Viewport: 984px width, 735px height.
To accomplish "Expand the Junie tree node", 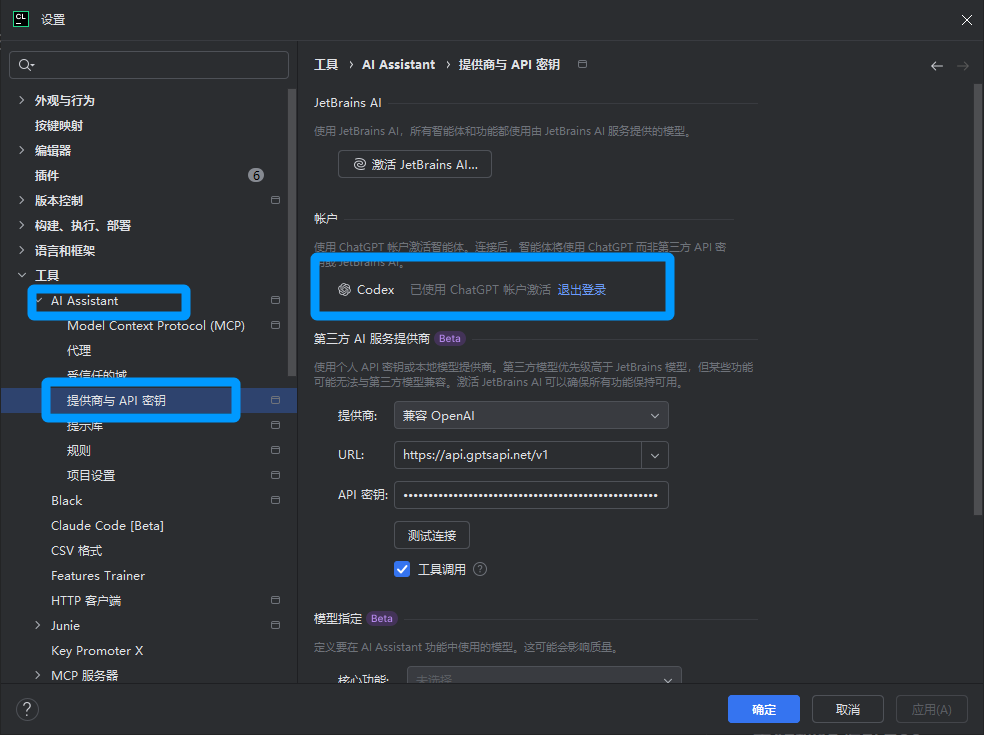I will tap(38, 625).
